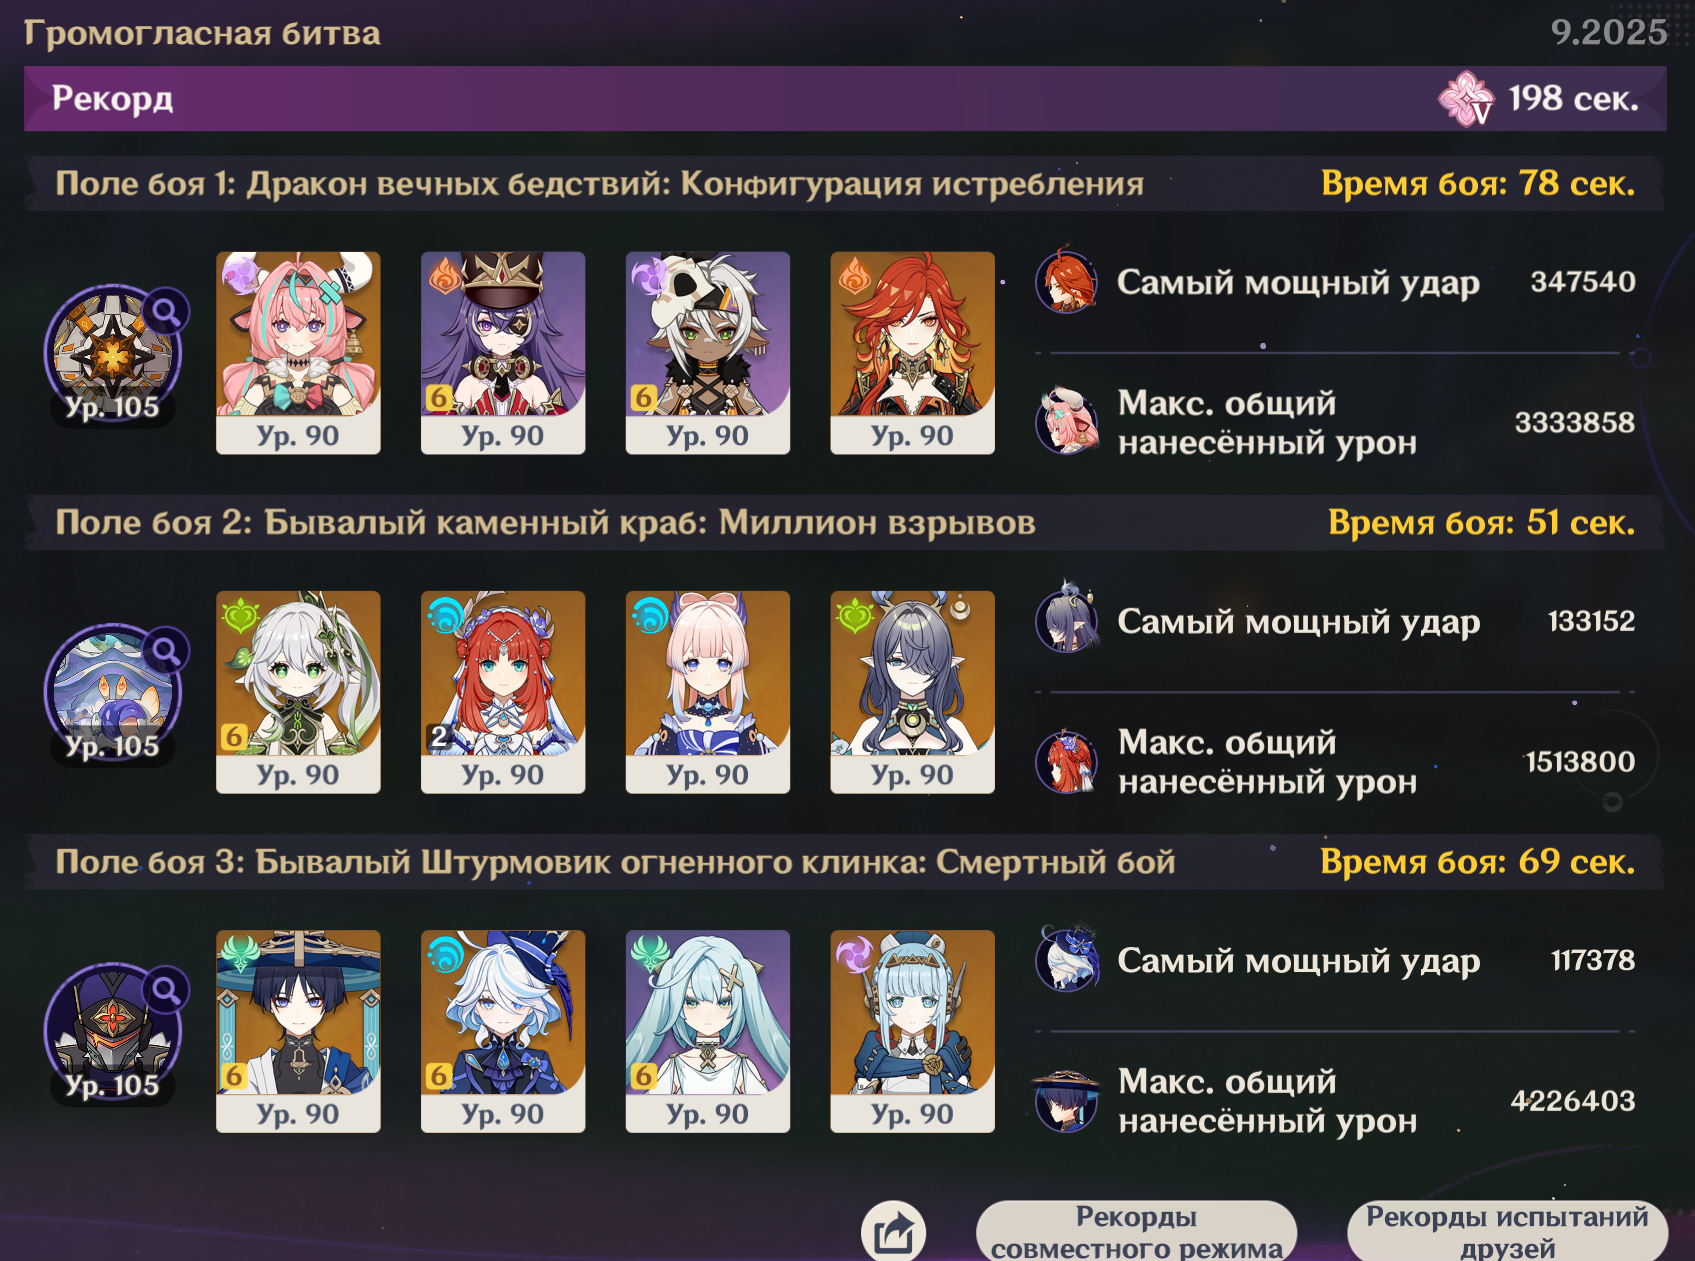Image resolution: width=1695 pixels, height=1261 pixels.
Task: Open Рекорды испытаний друзей
Action: (x=1507, y=1231)
